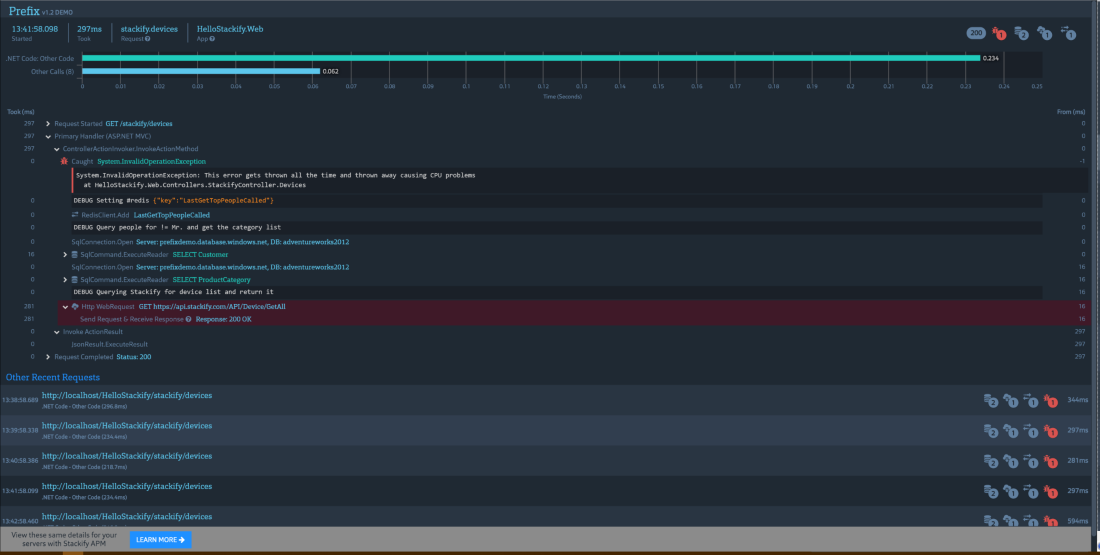Collapse ControllerActionInvoker.InvokeActionMethod node
This screenshot has width=1100, height=555.
(57, 149)
